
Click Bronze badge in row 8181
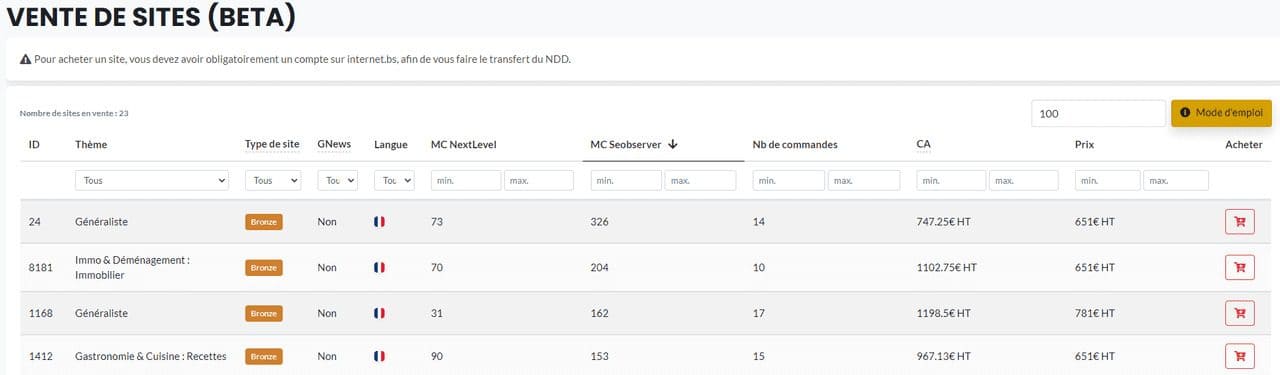(x=264, y=268)
